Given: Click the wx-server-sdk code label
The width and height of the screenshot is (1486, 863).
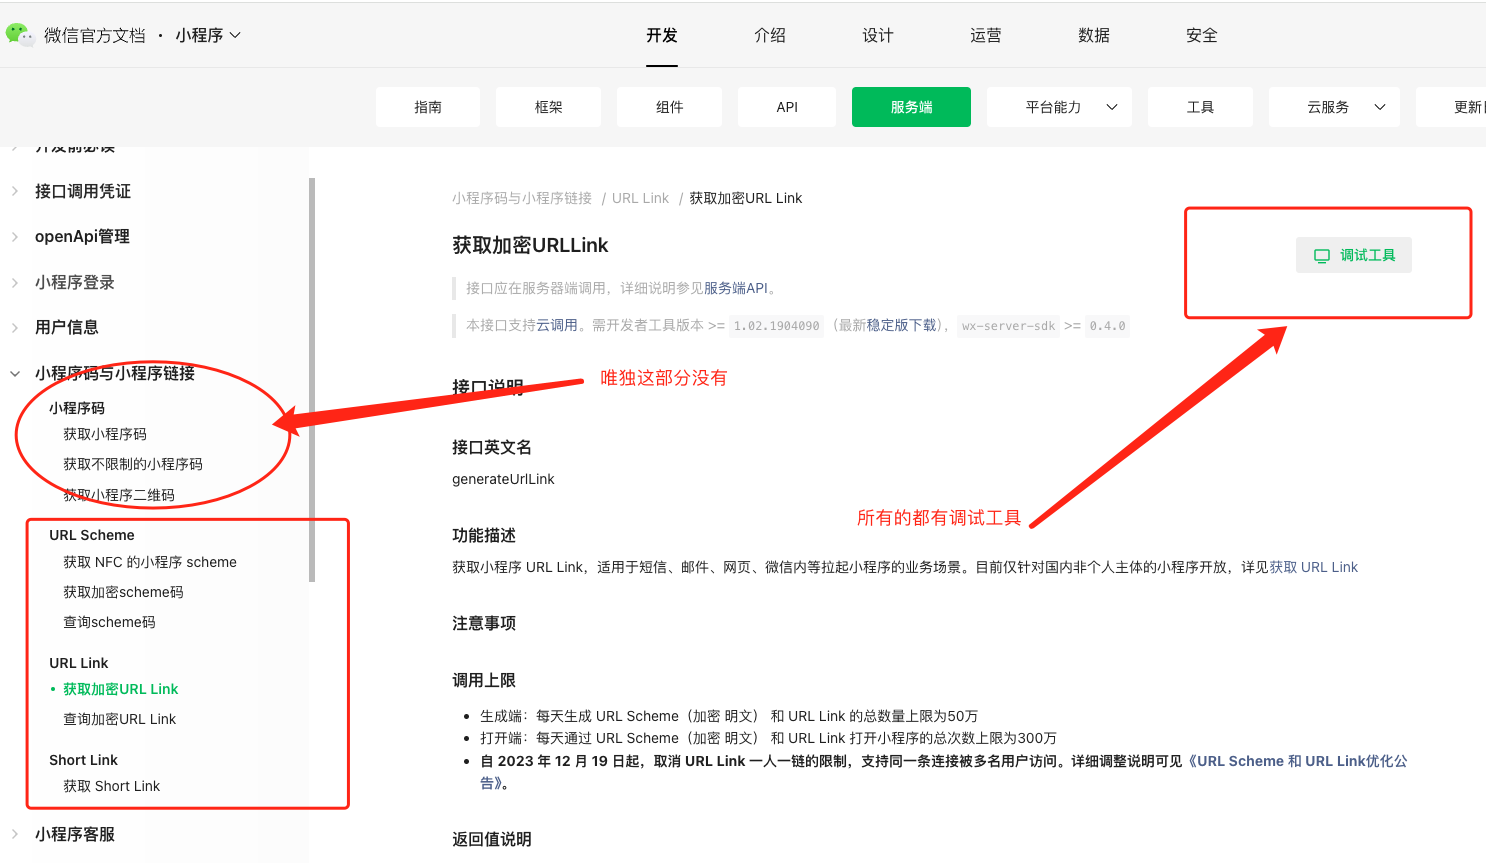Looking at the screenshot, I should 1008,326.
